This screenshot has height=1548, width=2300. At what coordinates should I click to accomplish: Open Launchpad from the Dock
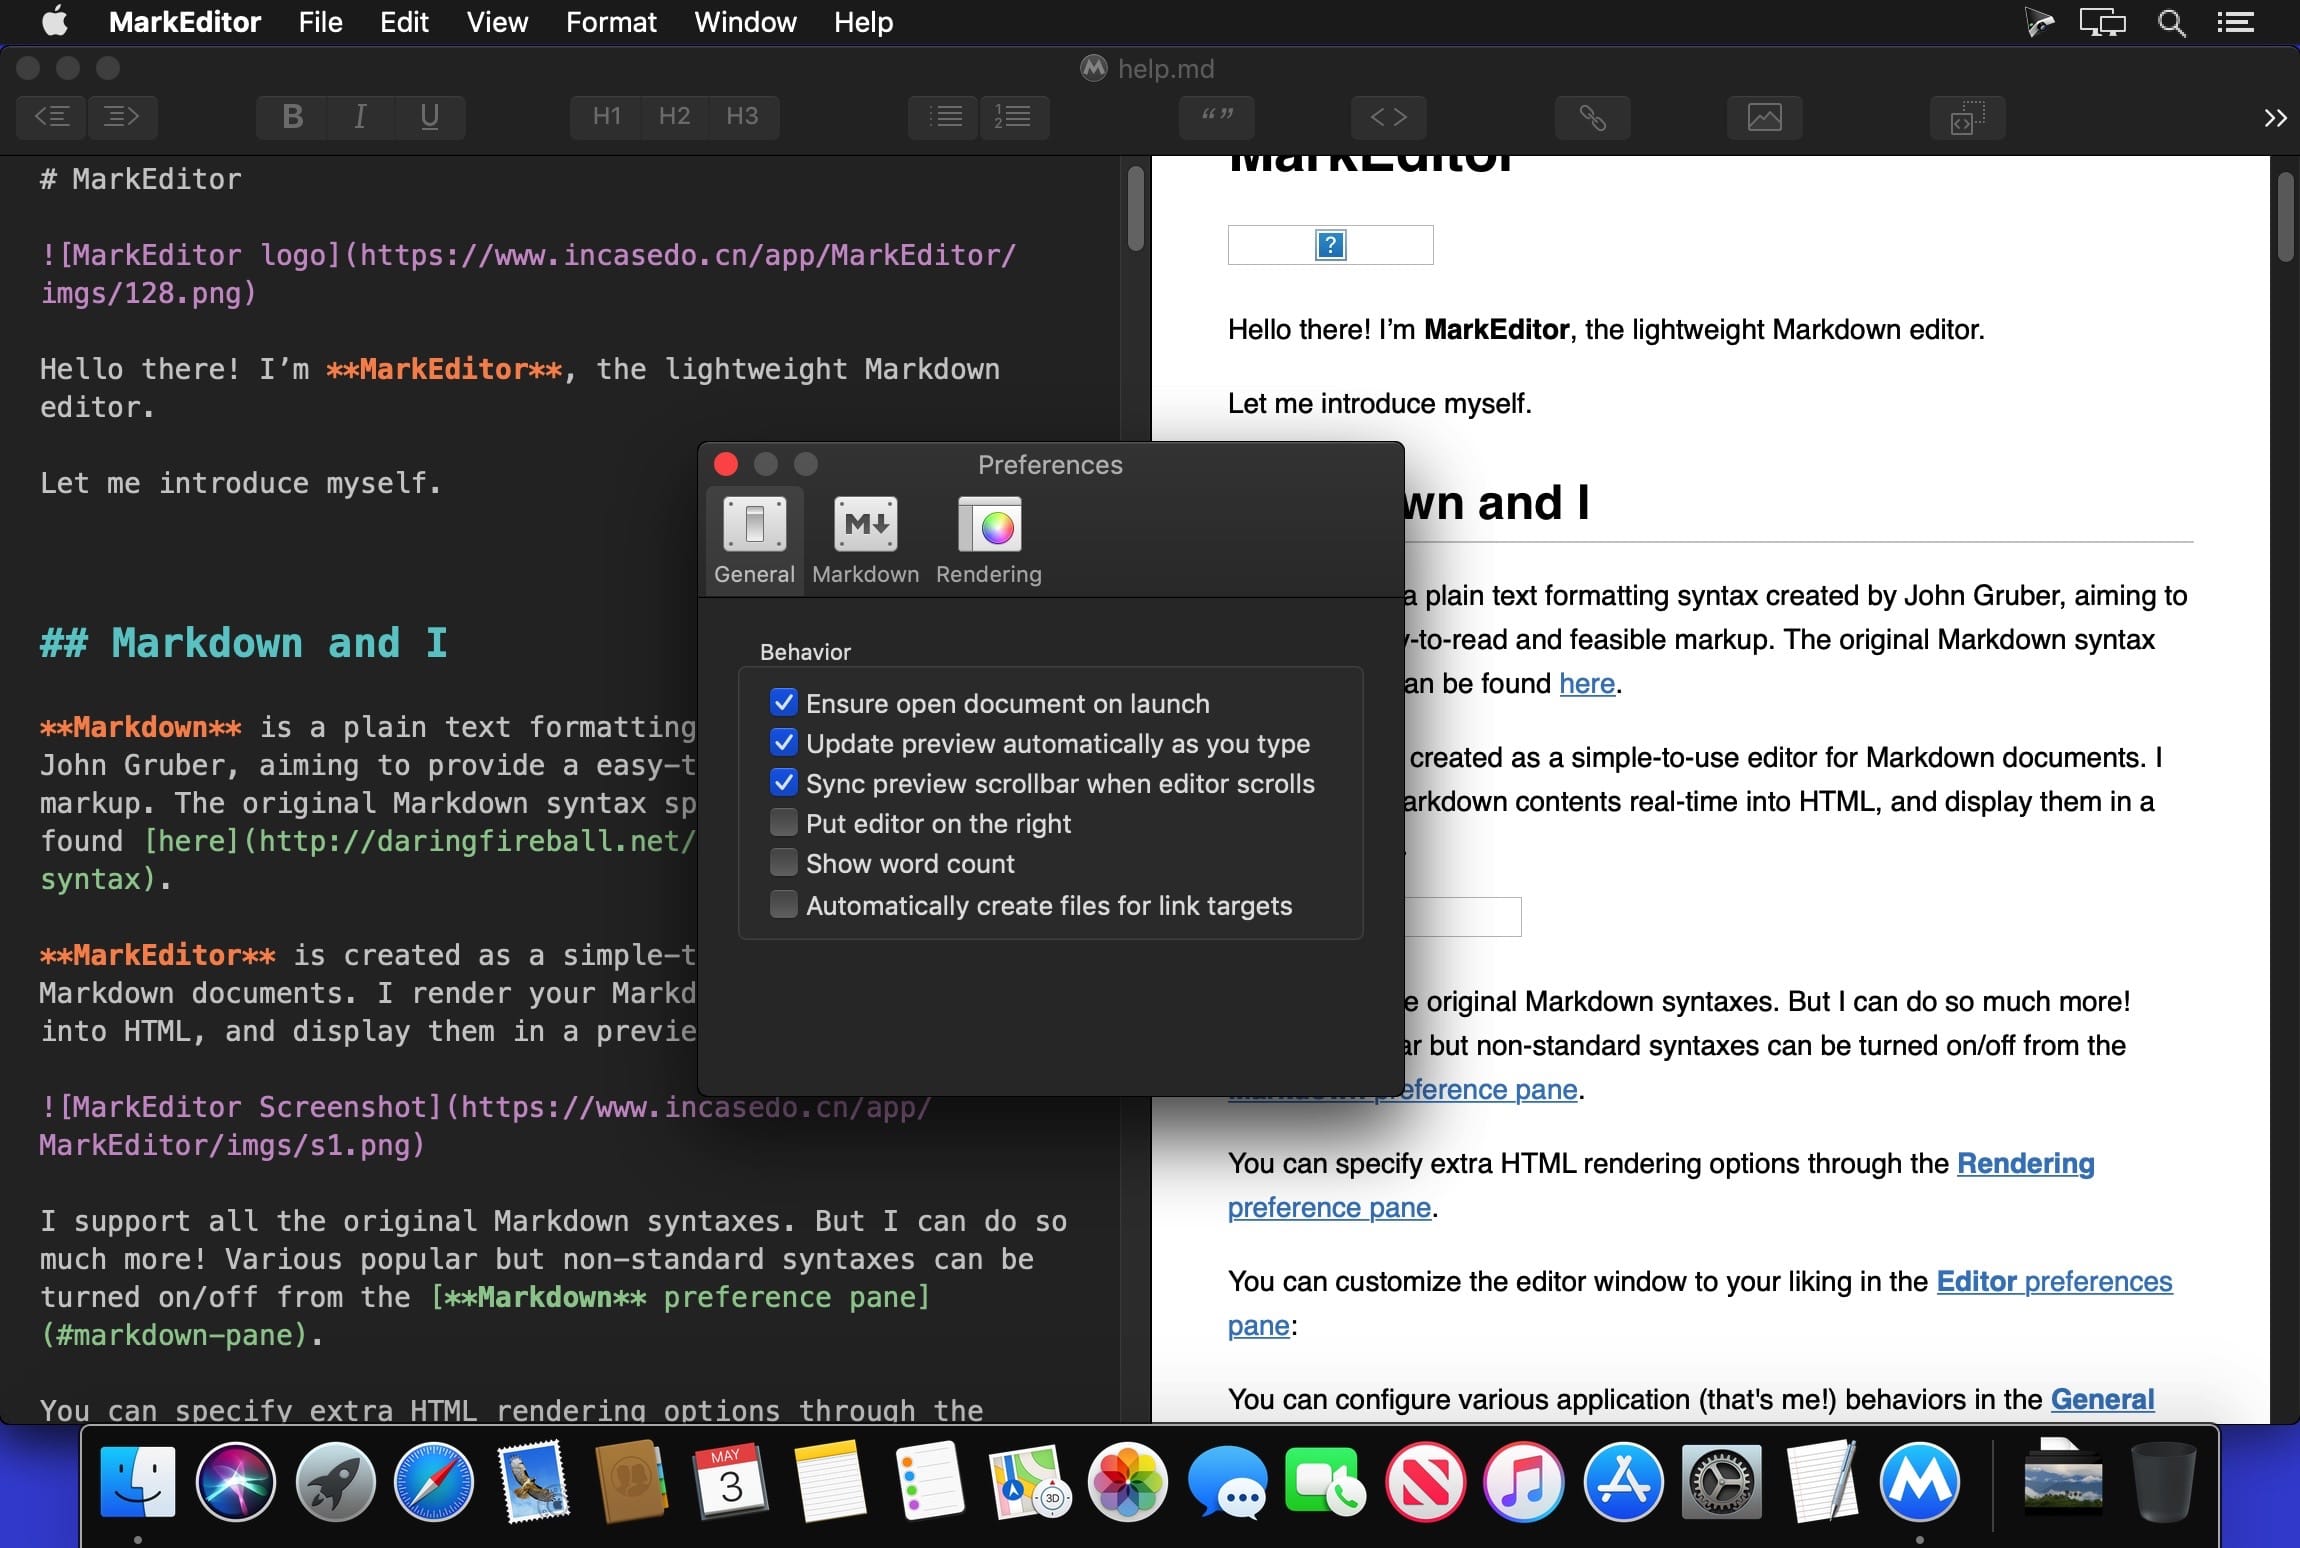point(335,1482)
